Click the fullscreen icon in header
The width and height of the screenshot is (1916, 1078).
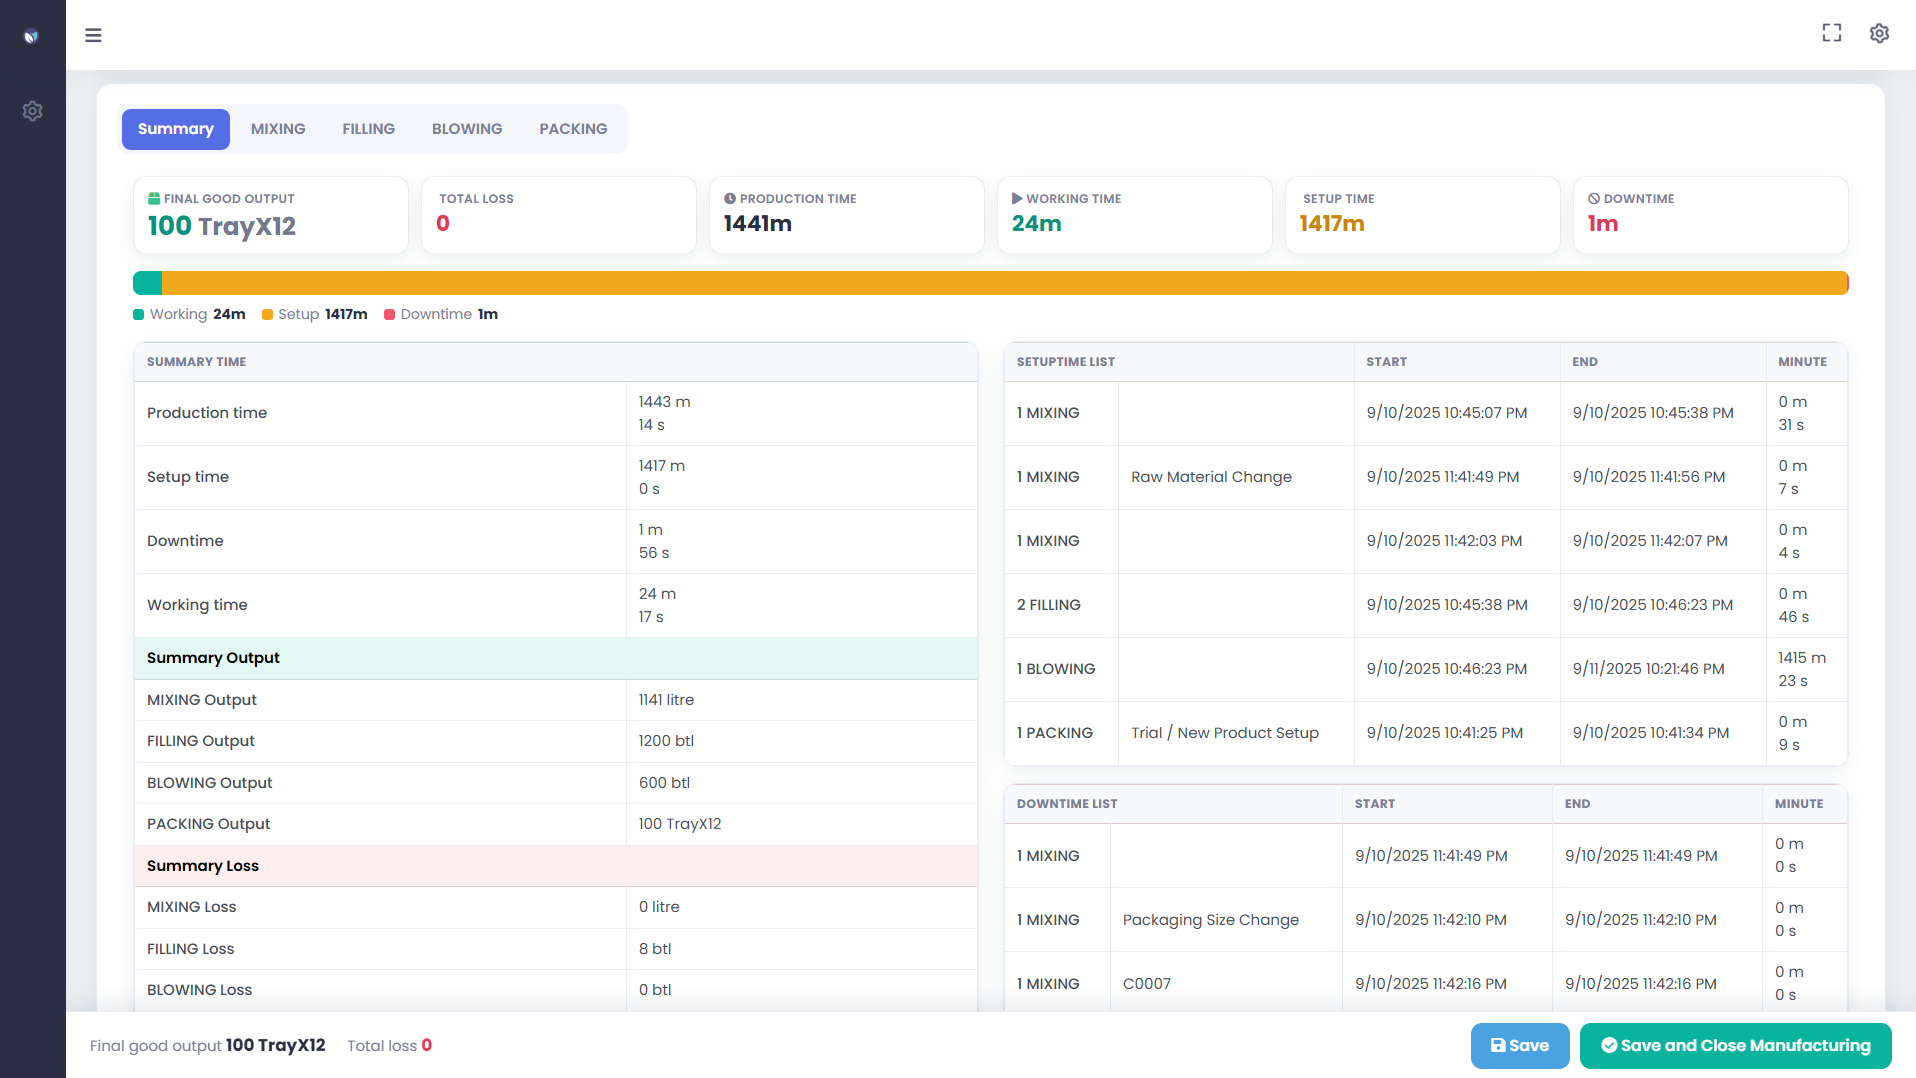(x=1831, y=33)
